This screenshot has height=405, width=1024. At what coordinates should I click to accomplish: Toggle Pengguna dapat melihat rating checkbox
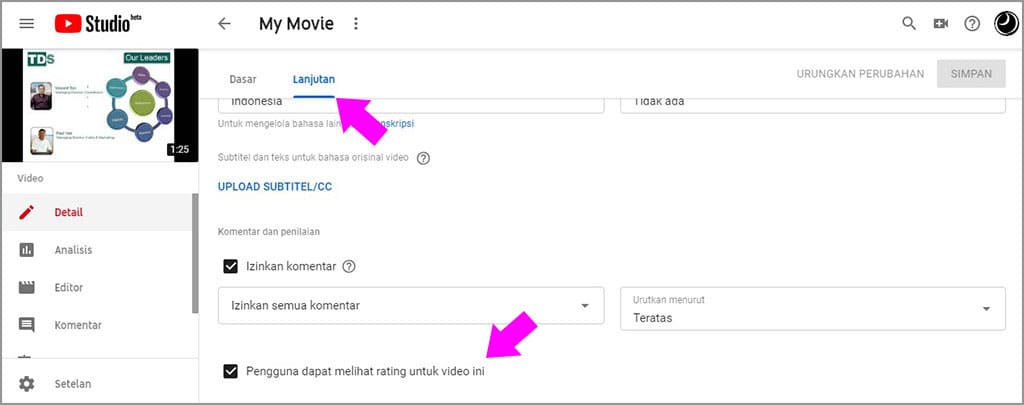tap(230, 371)
